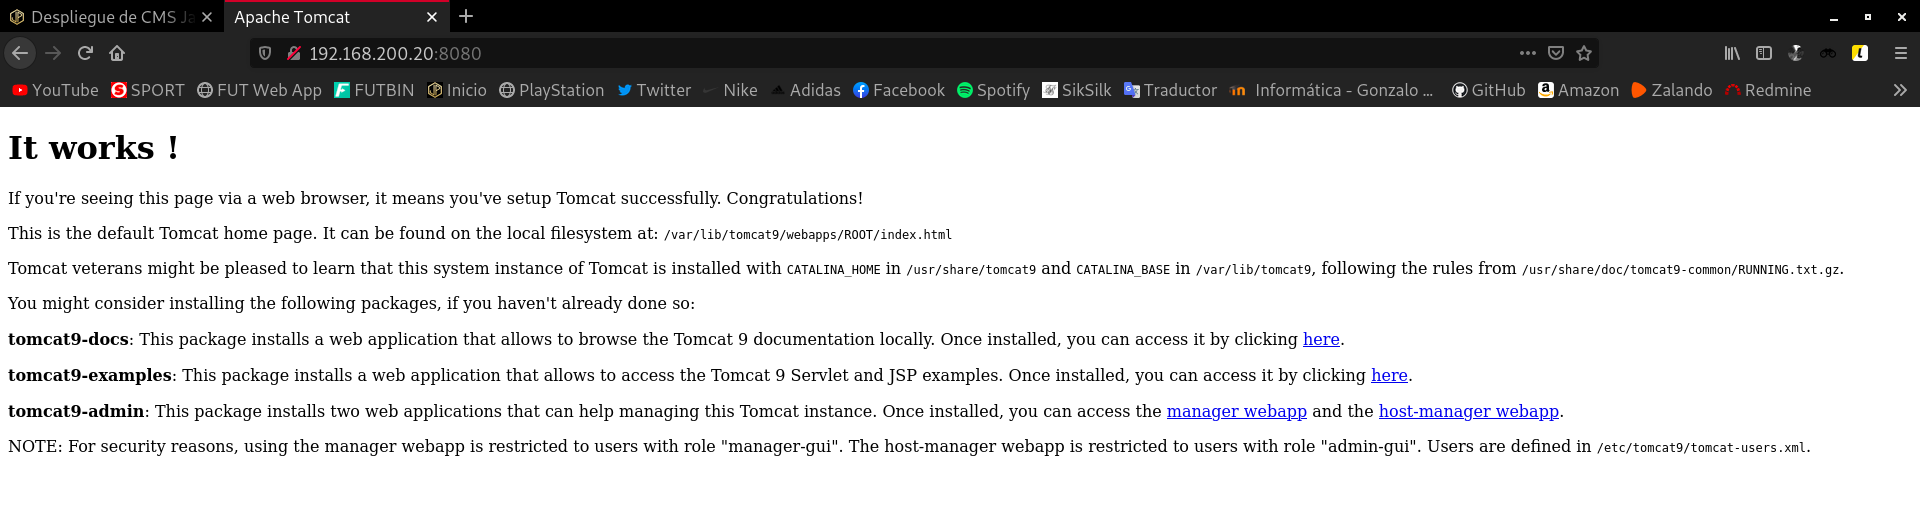Screen dimensions: 1920x524
Task: Follow the tomcat9-docs 'here' link
Action: click(x=1321, y=339)
